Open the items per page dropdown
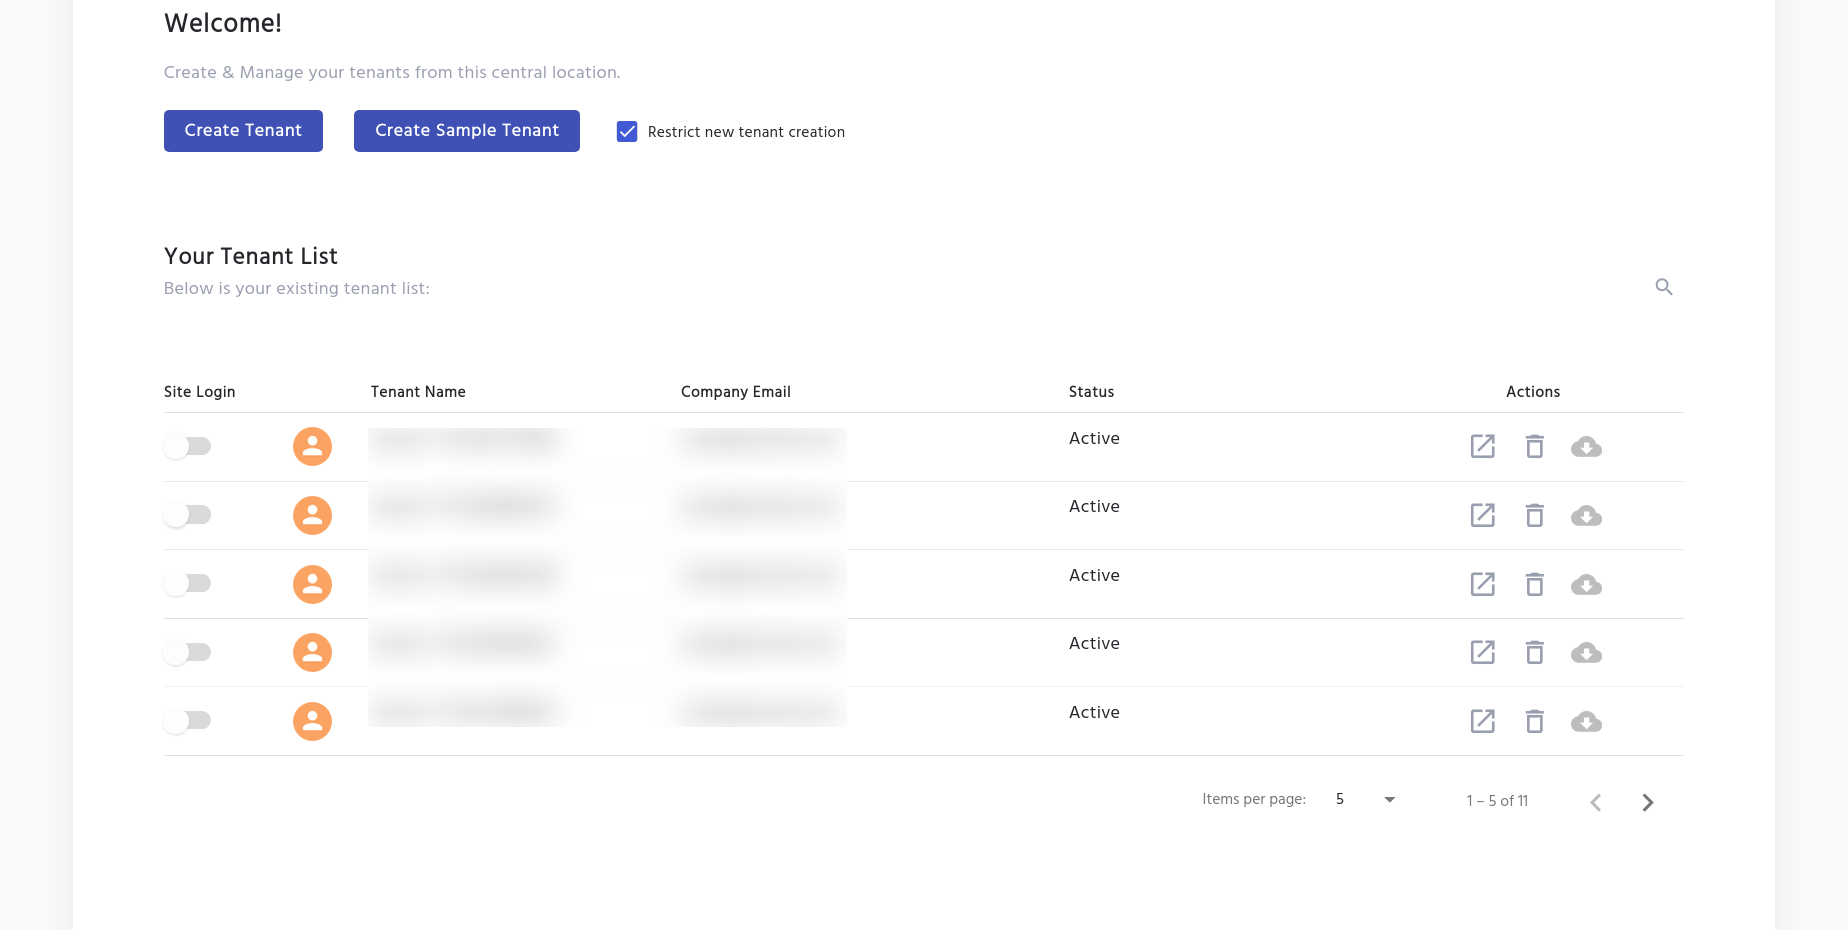The width and height of the screenshot is (1848, 930). point(1365,799)
